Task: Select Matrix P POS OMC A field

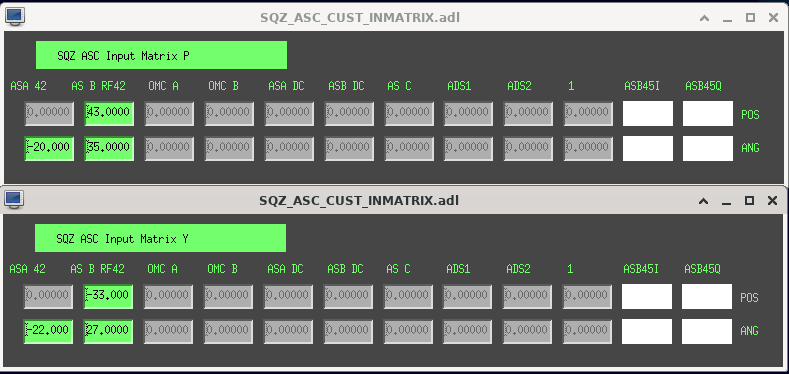Action: click(x=170, y=114)
